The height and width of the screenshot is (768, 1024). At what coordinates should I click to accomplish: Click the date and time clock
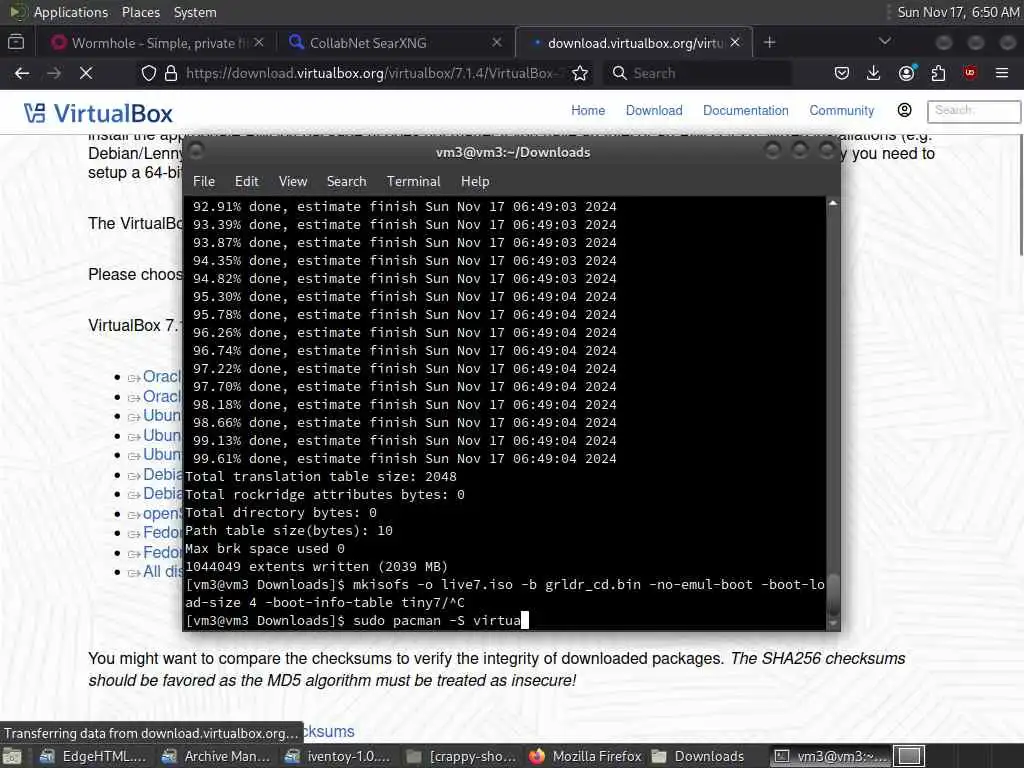point(958,12)
